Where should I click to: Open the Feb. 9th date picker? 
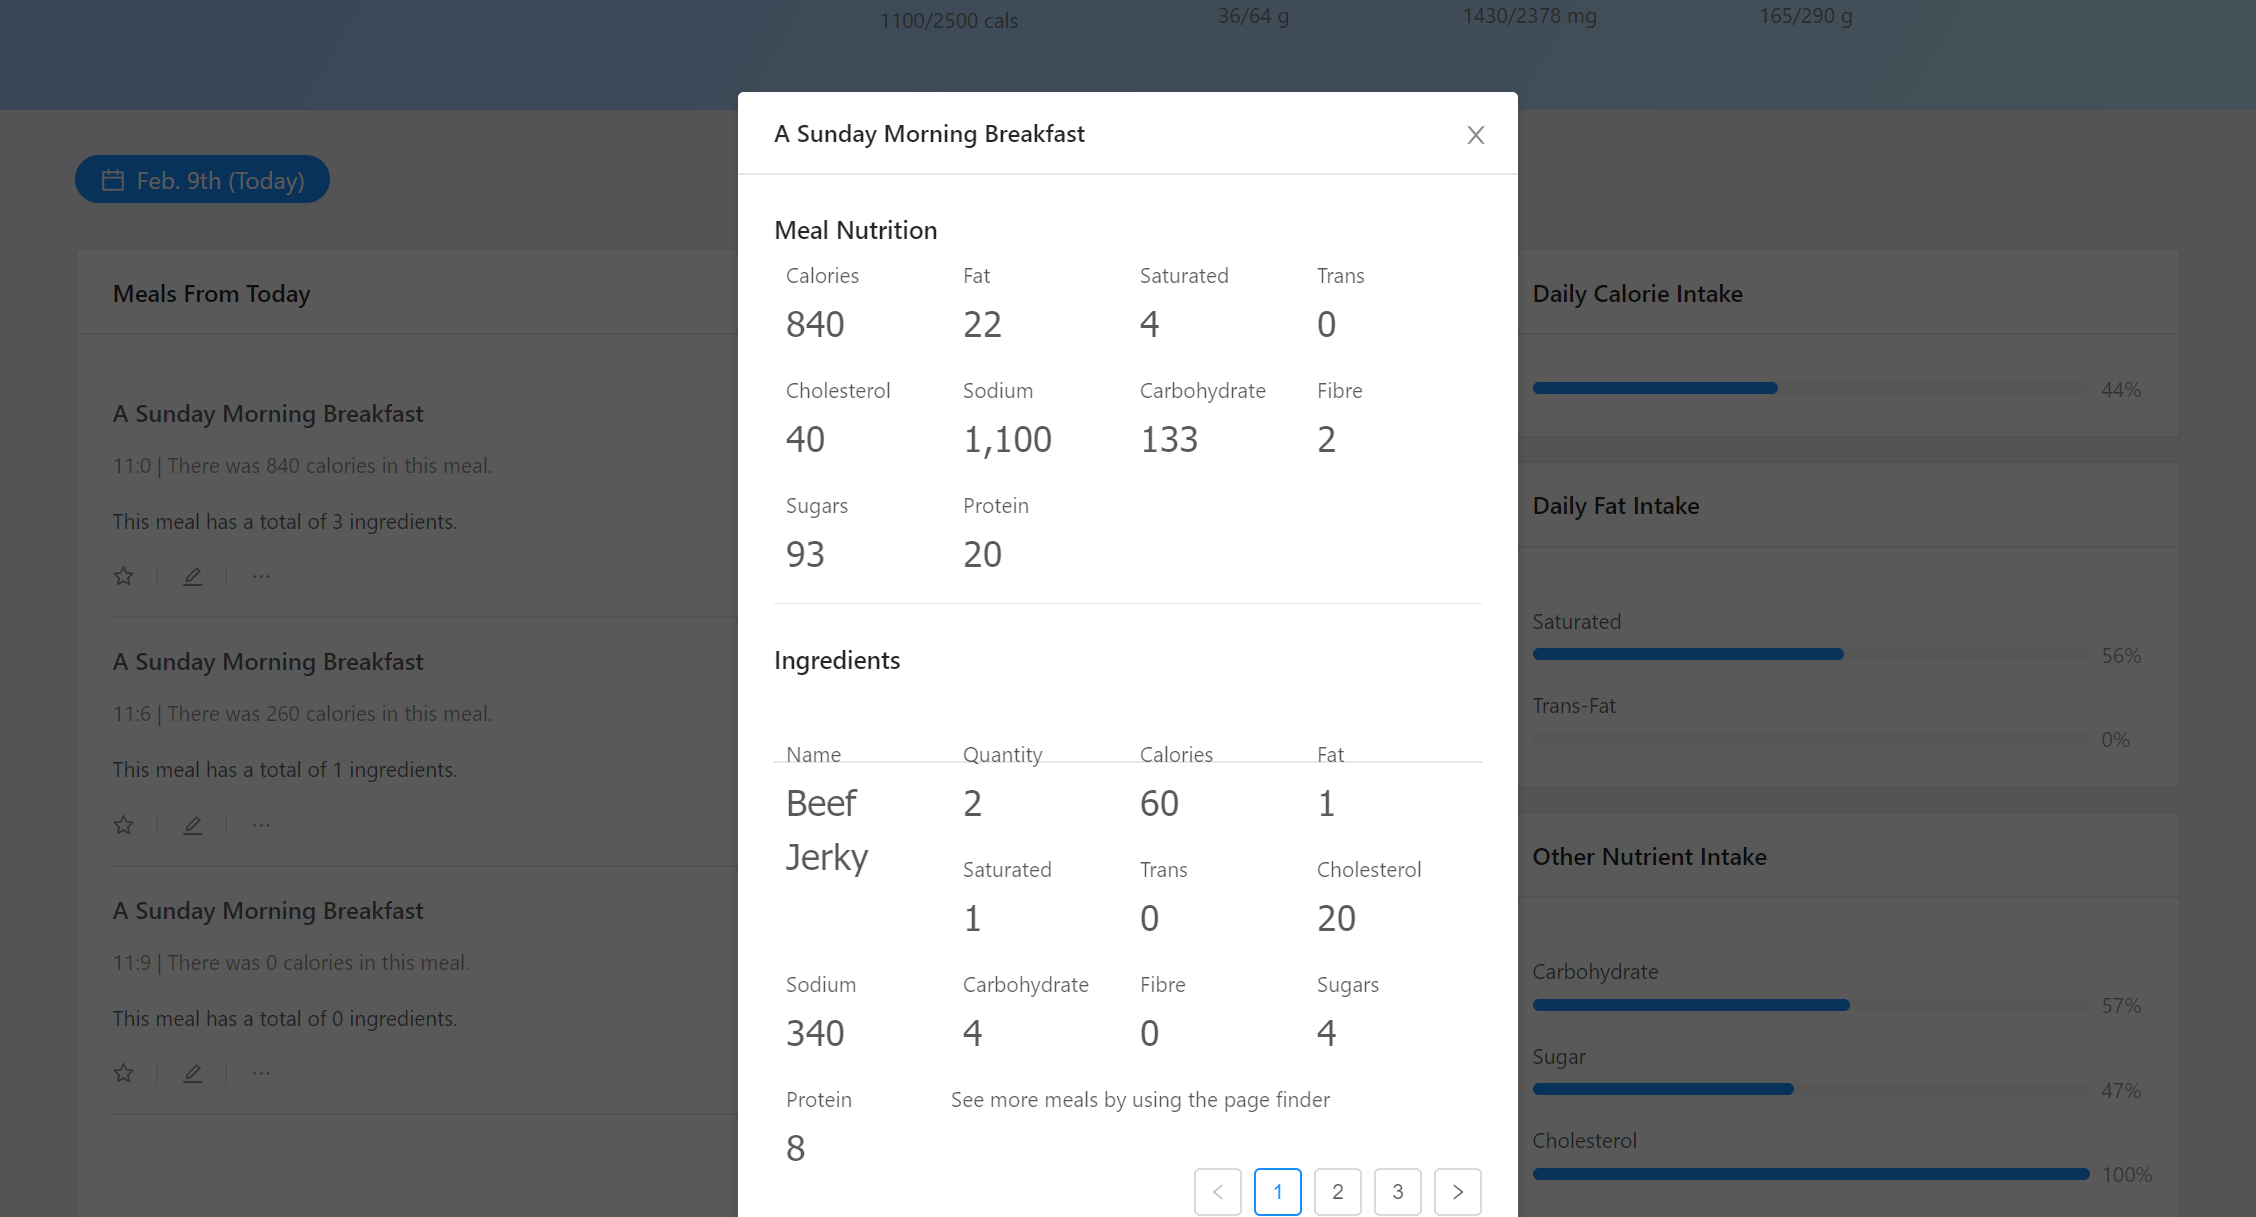point(220,180)
